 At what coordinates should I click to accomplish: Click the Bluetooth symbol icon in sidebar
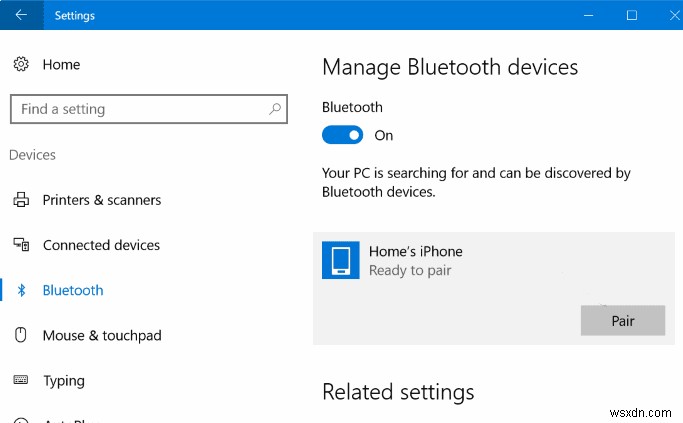click(21, 290)
